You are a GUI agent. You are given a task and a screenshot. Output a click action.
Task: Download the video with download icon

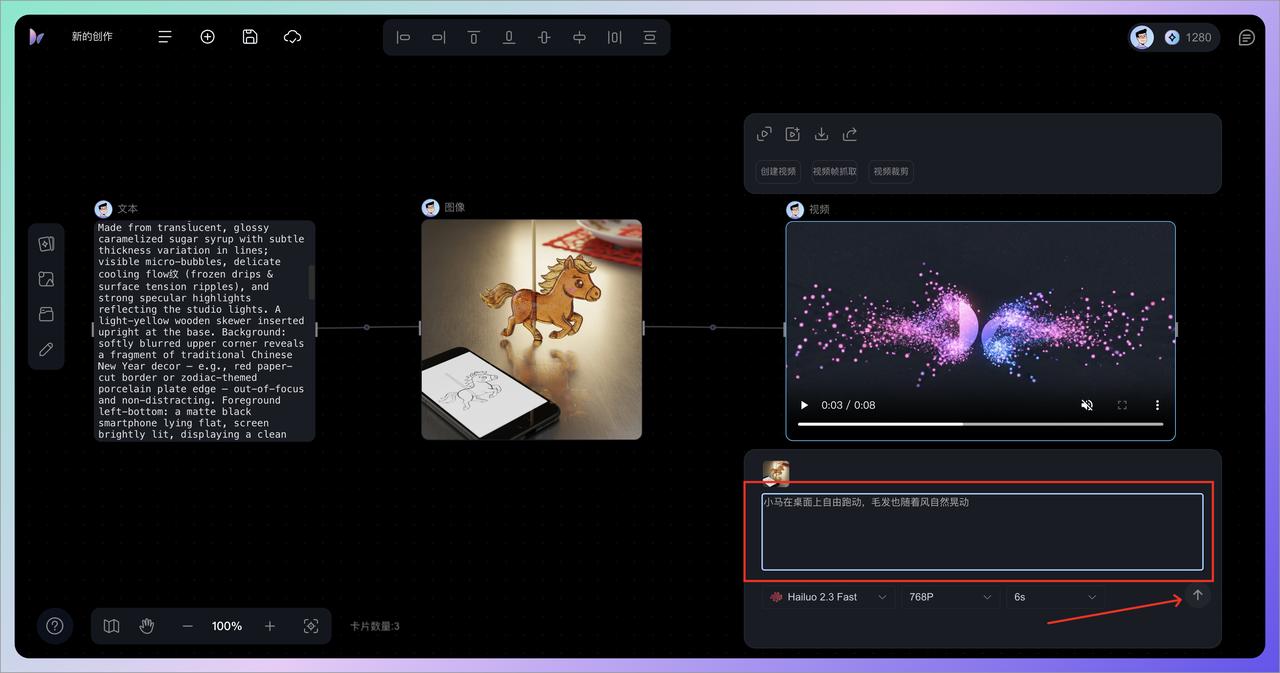tap(821, 134)
